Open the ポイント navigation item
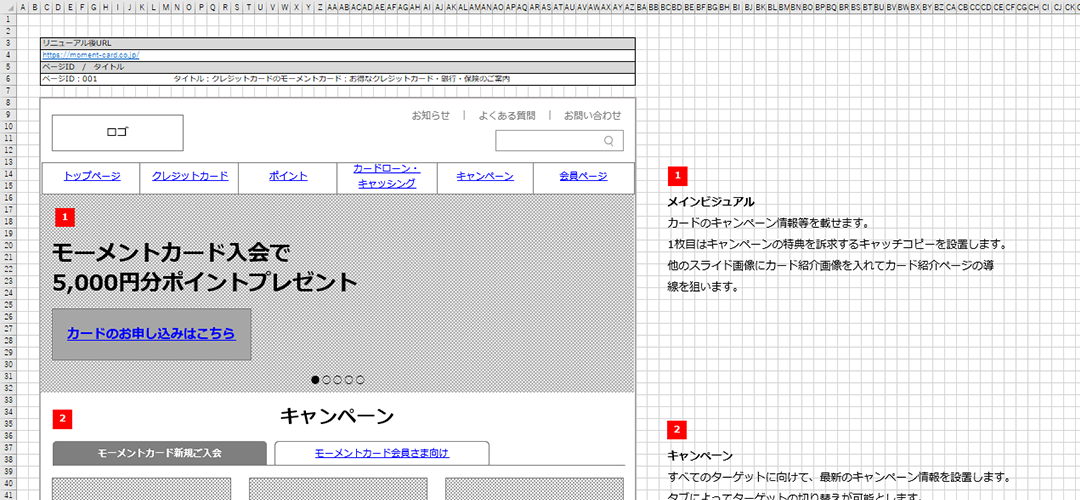 pyautogui.click(x=289, y=176)
